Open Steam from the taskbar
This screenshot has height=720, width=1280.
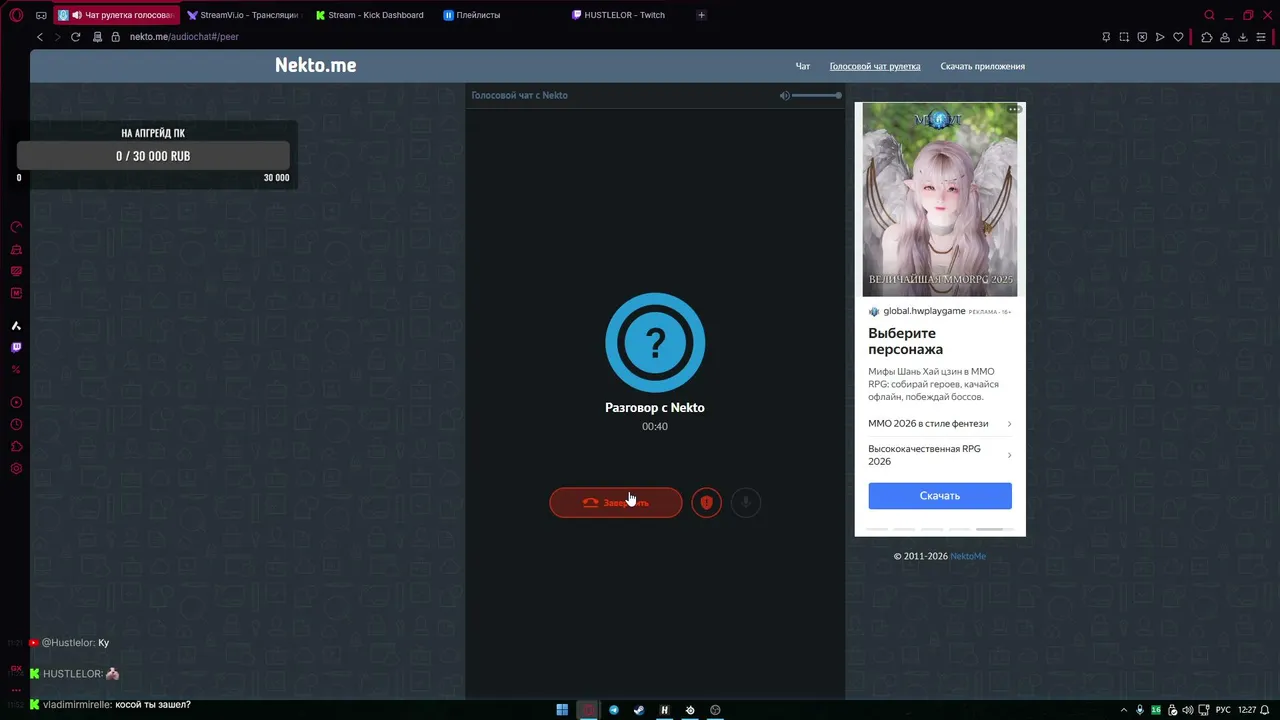639,710
